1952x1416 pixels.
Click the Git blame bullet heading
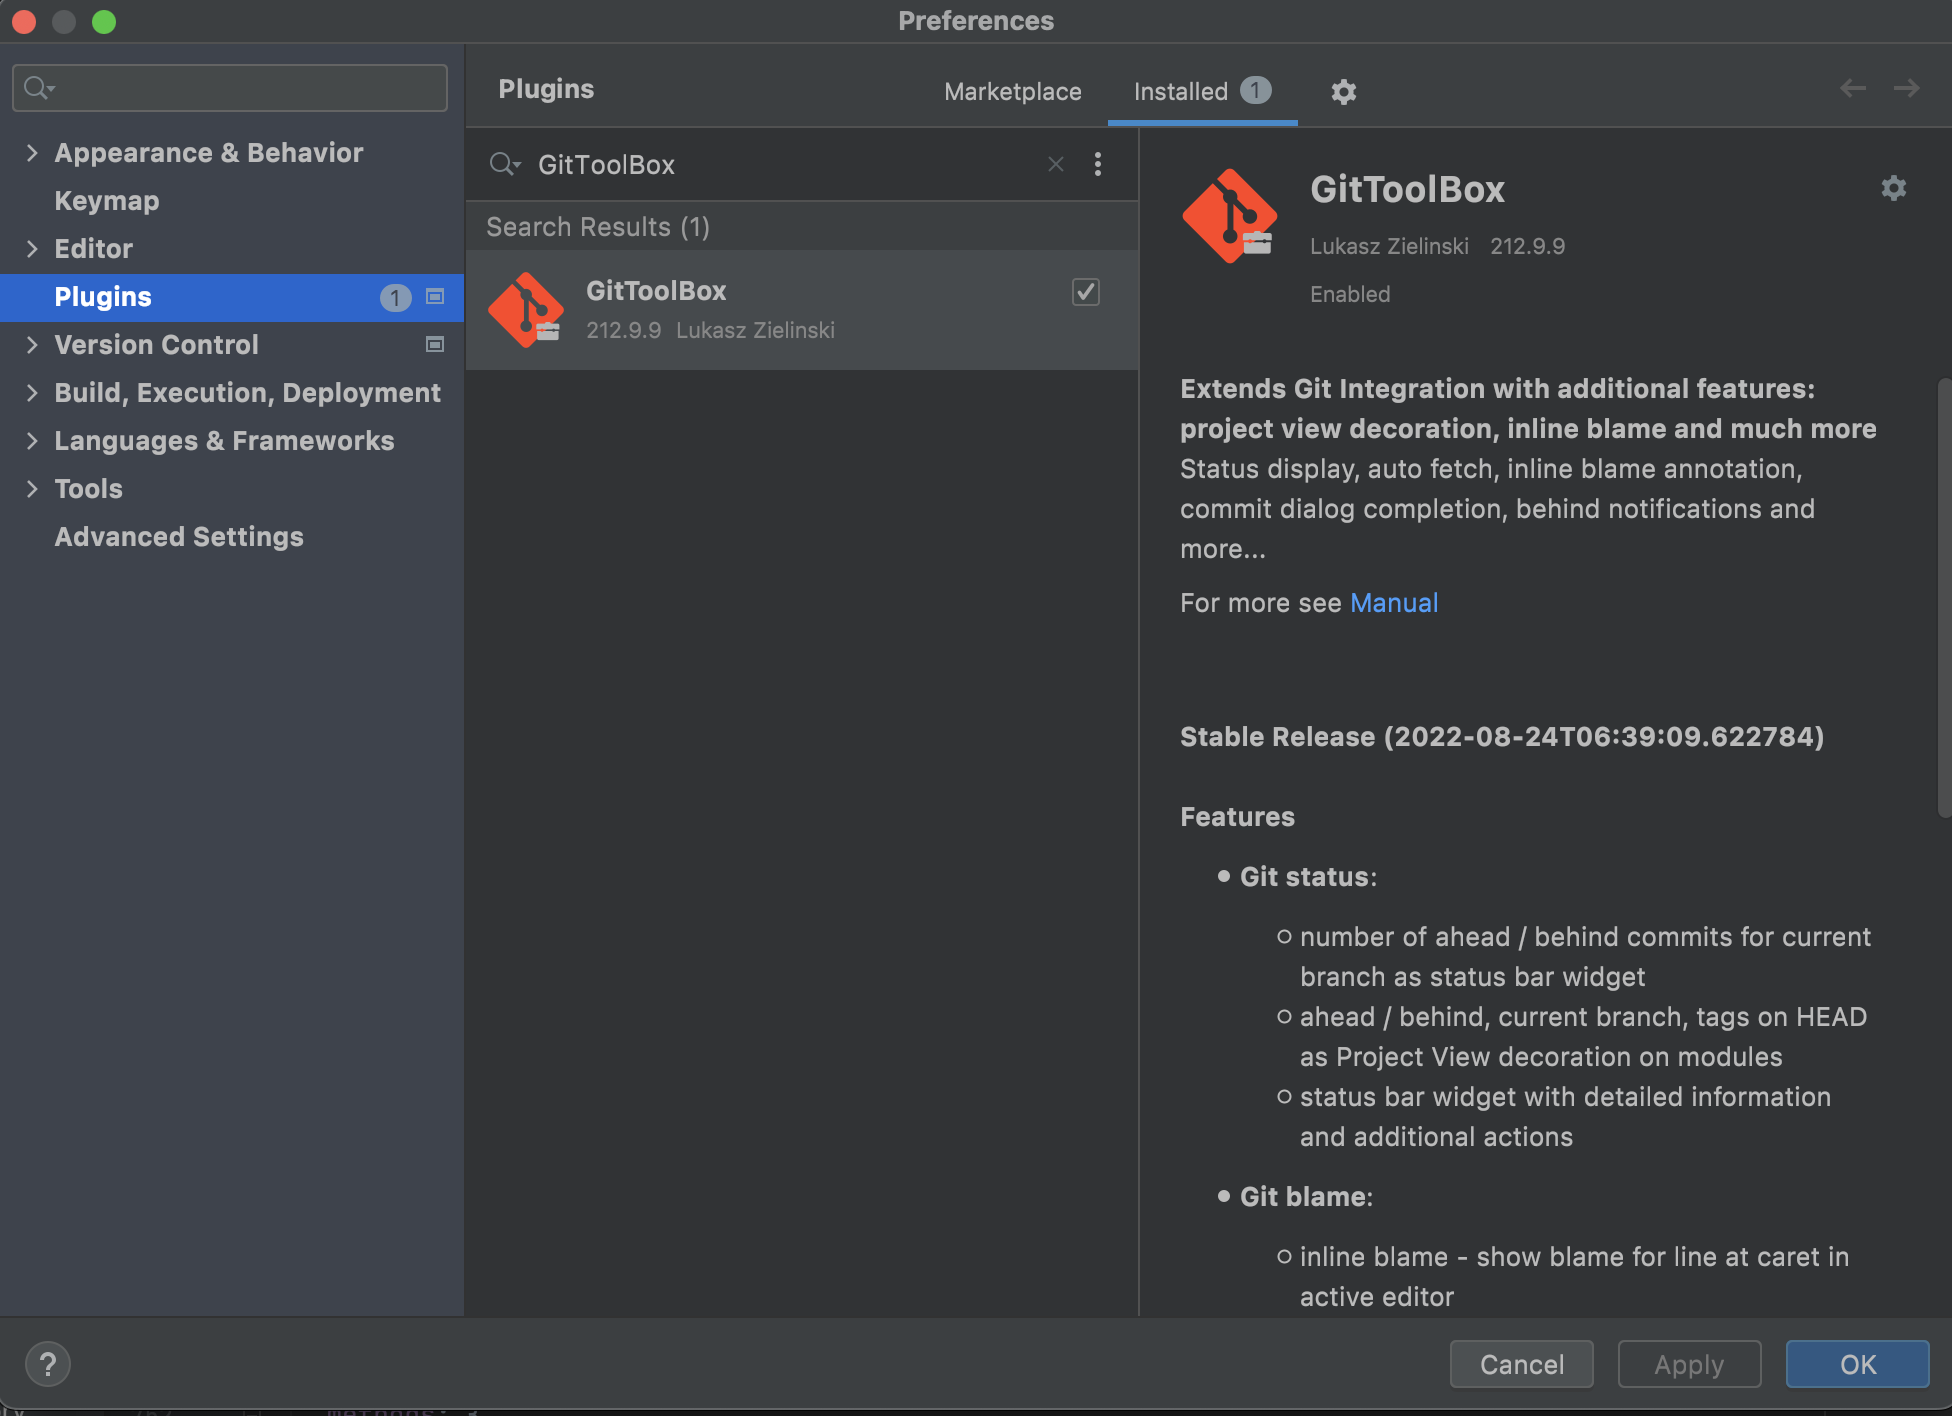tap(1306, 1197)
